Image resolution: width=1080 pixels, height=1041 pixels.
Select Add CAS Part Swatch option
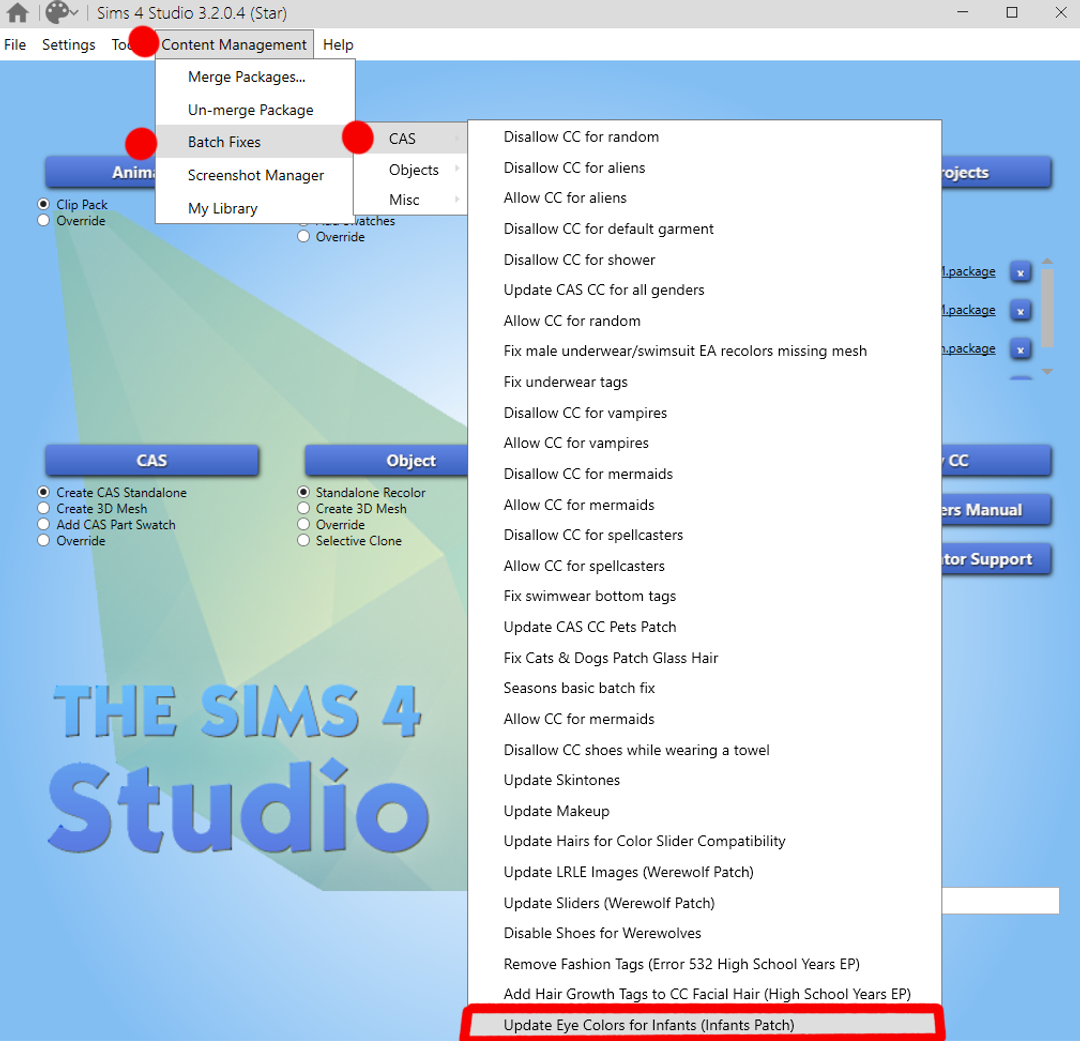click(44, 525)
